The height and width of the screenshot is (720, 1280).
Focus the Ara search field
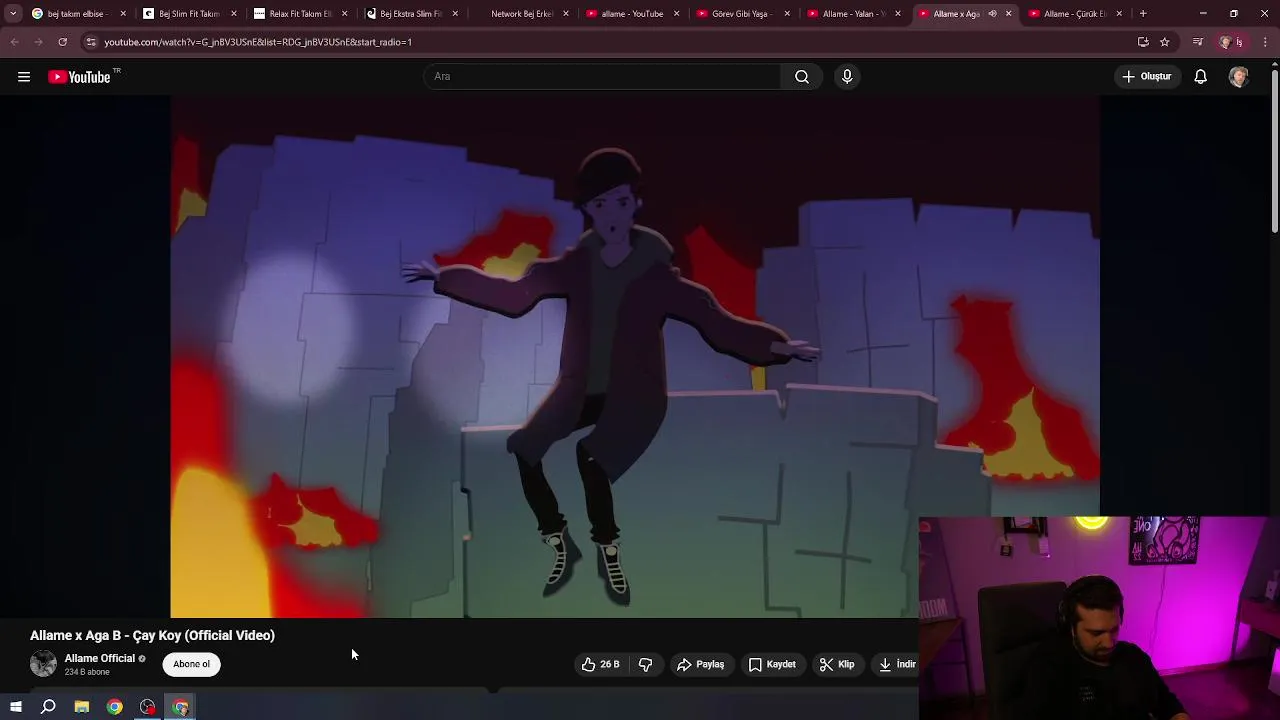point(602,77)
